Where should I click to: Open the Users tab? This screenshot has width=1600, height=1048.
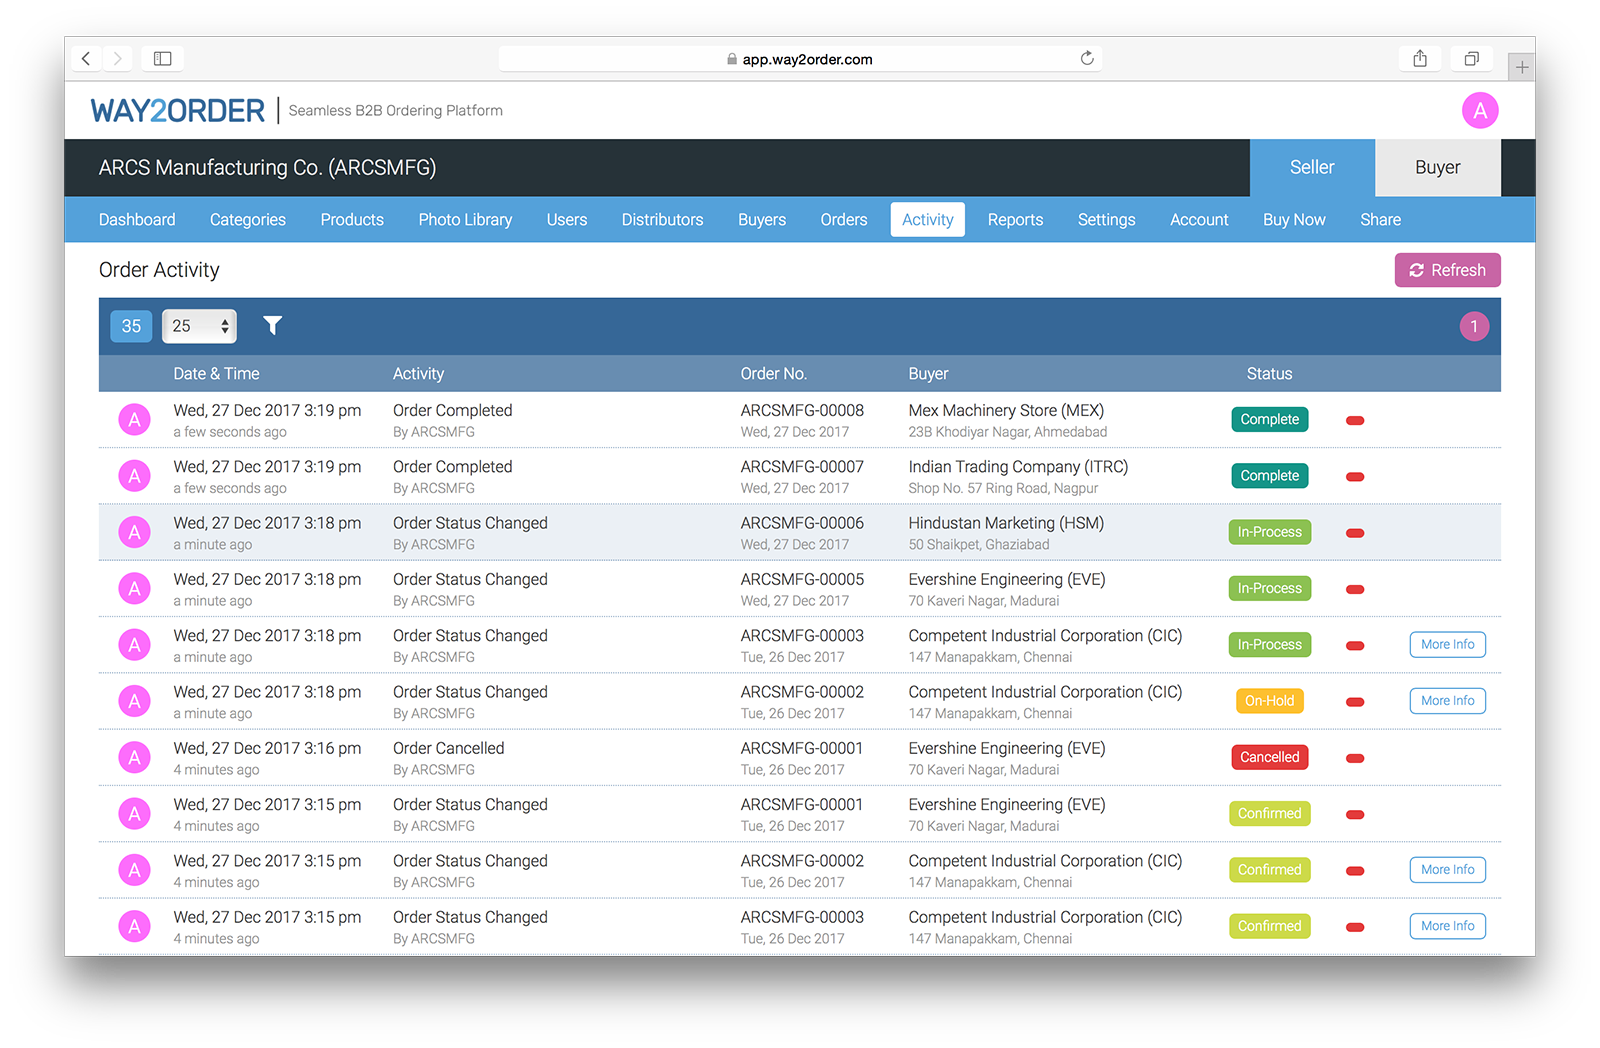pos(567,220)
